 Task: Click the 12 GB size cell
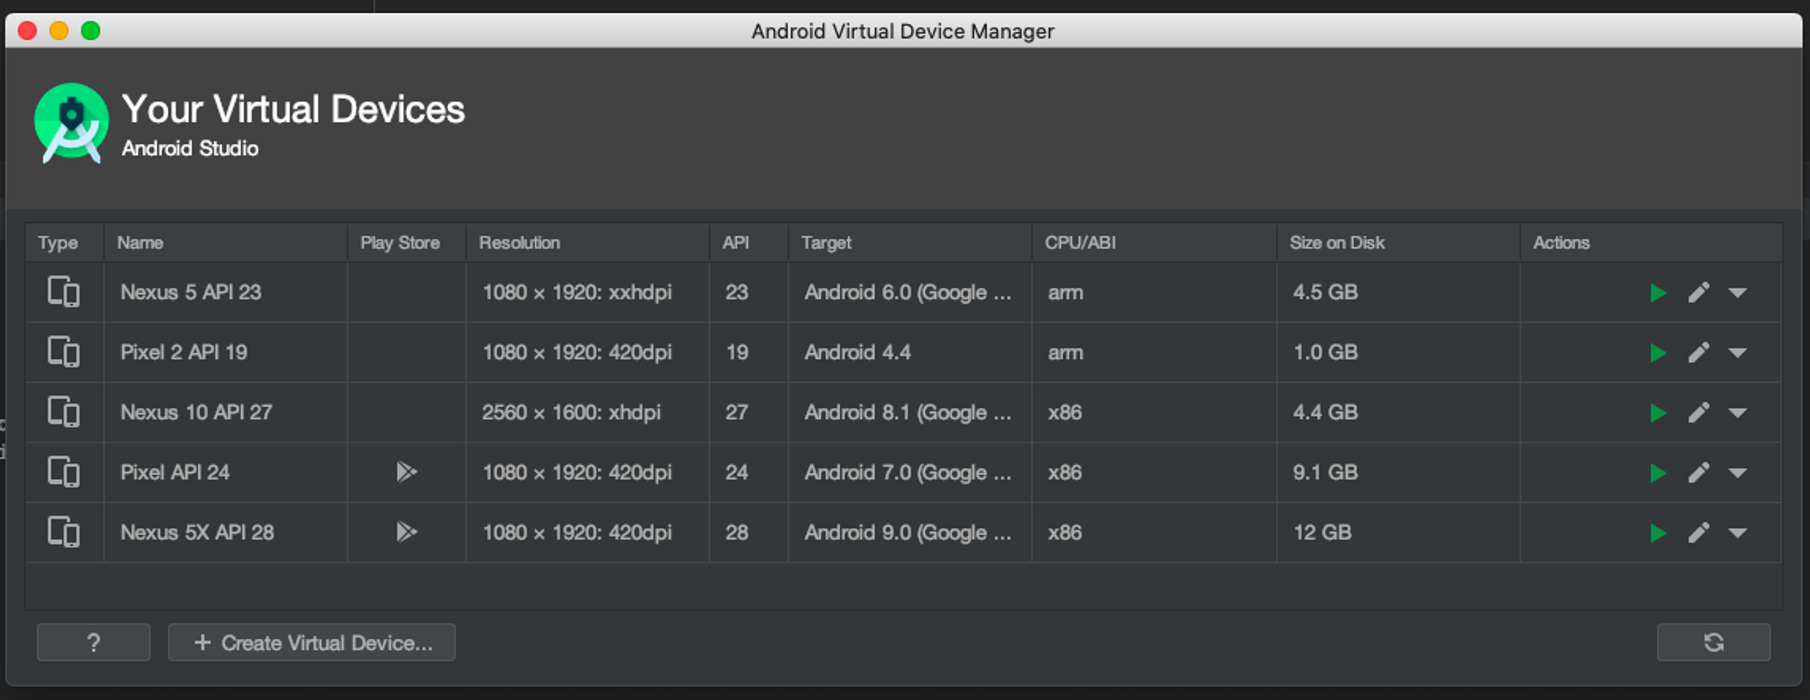tap(1399, 532)
